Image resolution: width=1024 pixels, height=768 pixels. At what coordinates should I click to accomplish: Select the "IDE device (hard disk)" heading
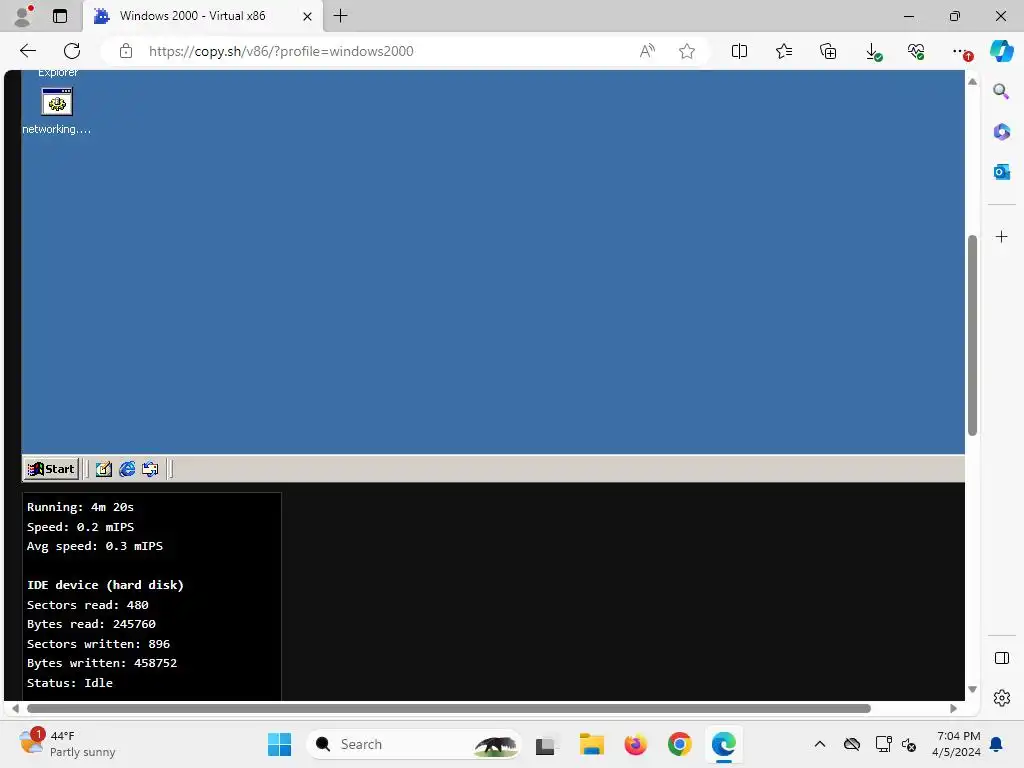105,585
